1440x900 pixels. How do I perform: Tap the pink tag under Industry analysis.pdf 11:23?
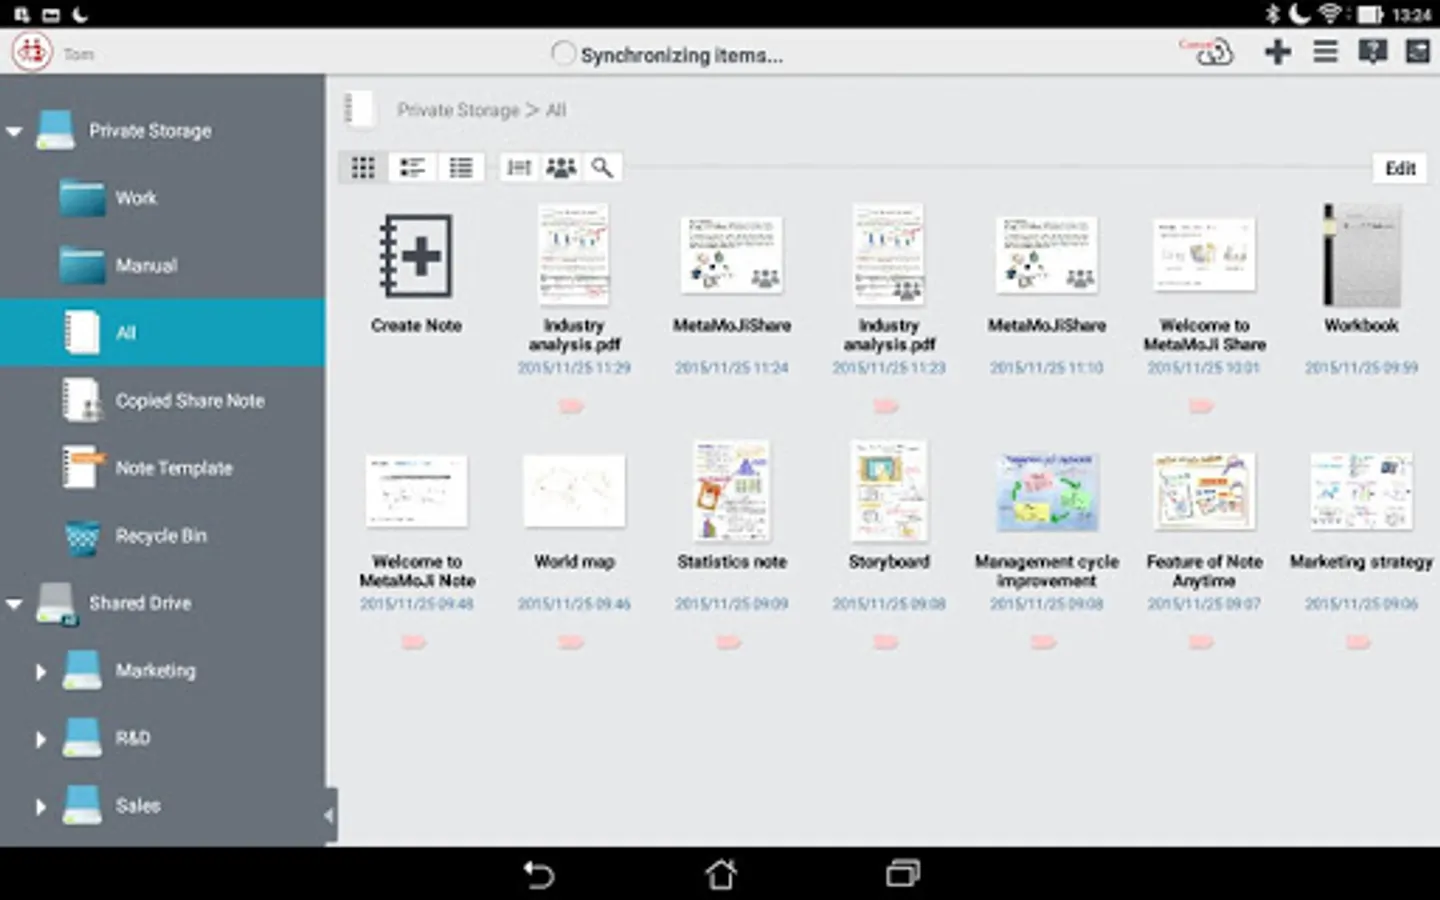(x=887, y=406)
